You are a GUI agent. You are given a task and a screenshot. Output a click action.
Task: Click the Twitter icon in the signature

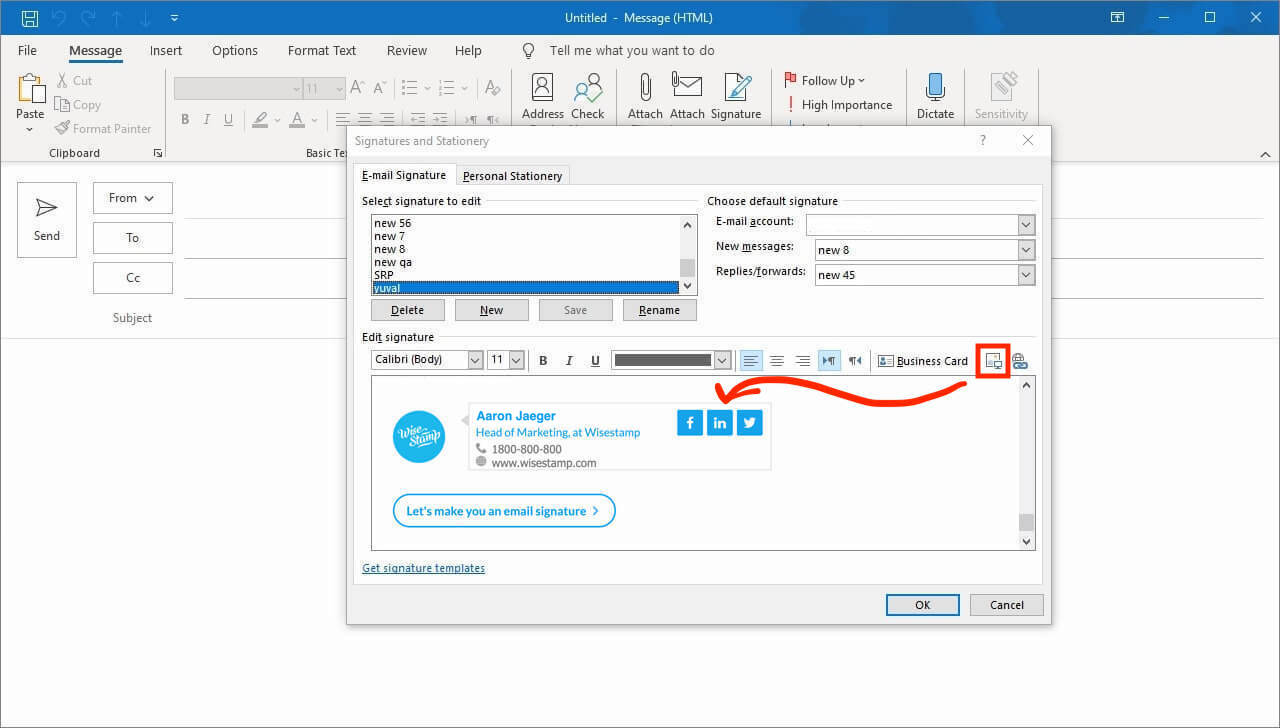pyautogui.click(x=750, y=423)
